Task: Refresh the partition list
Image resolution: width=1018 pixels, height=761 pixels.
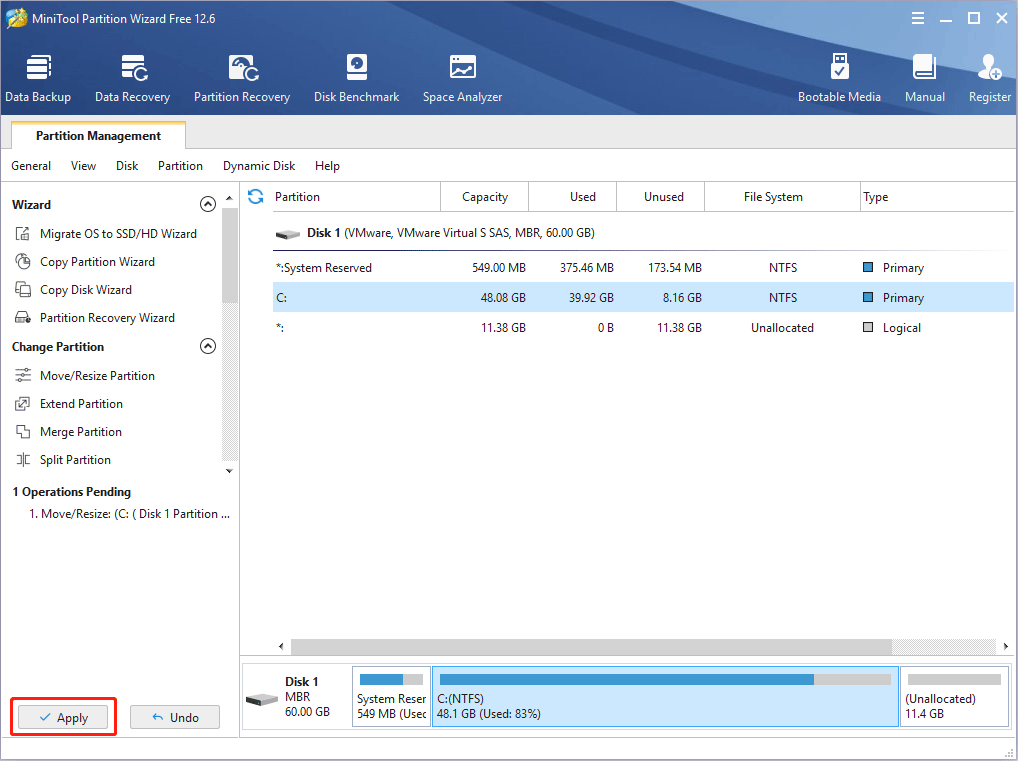Action: (x=256, y=197)
